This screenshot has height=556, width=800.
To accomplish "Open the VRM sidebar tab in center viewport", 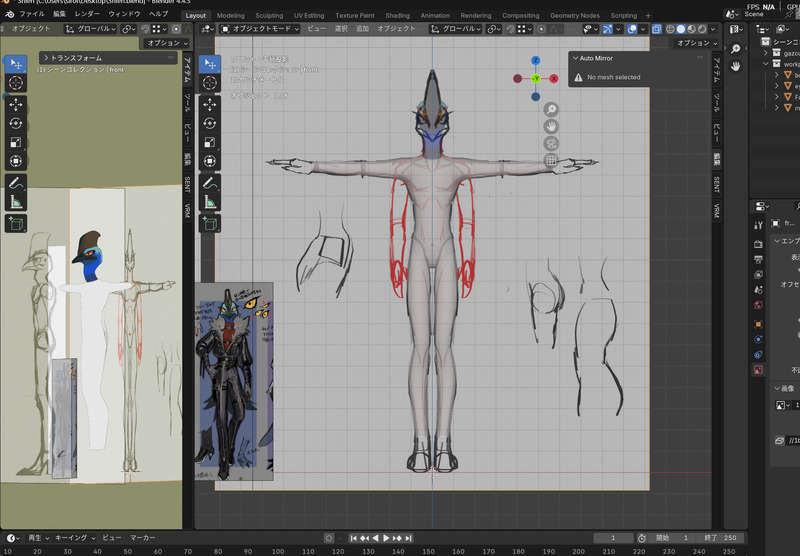I will pyautogui.click(x=717, y=211).
